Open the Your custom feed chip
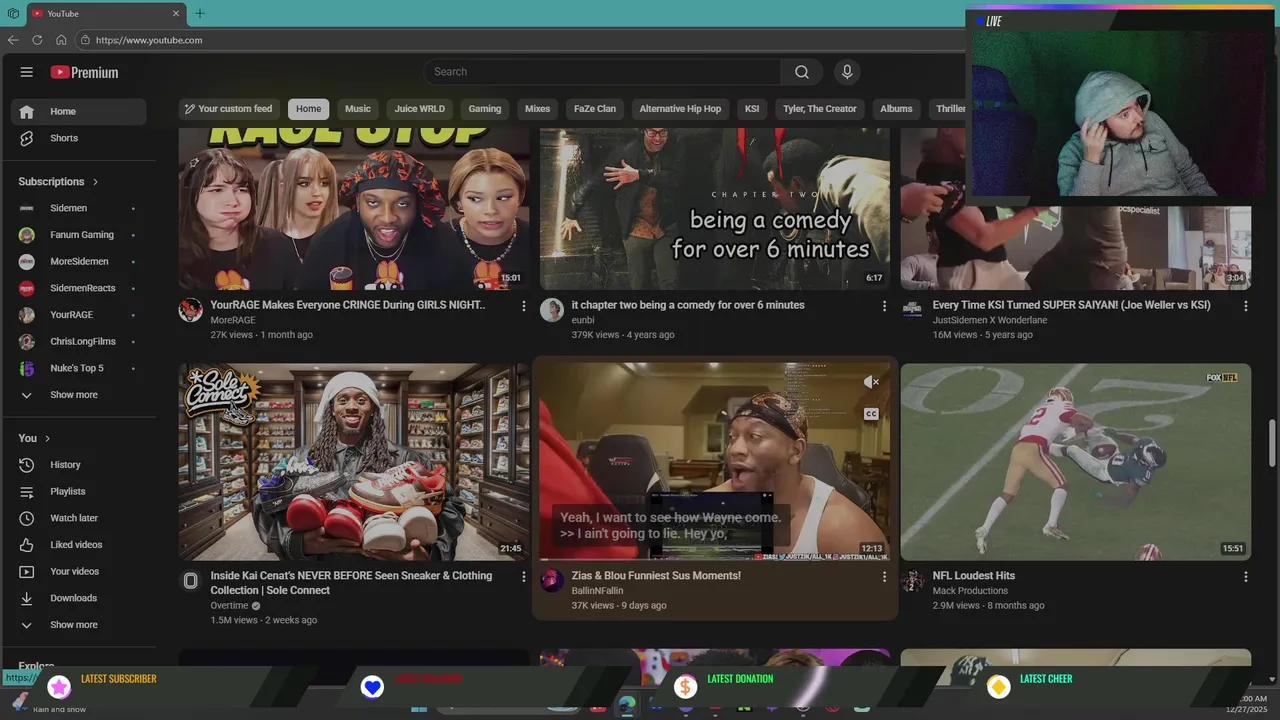1280x720 pixels. point(229,109)
